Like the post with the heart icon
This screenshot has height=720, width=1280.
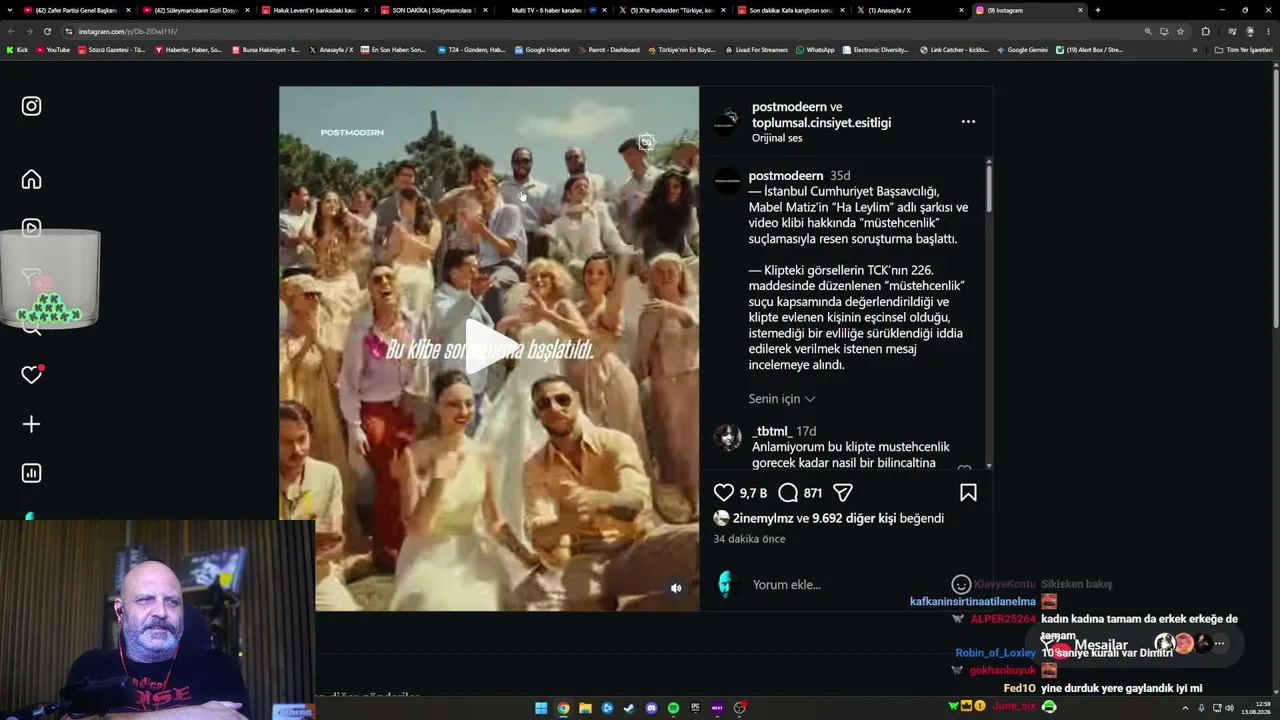[x=724, y=492]
